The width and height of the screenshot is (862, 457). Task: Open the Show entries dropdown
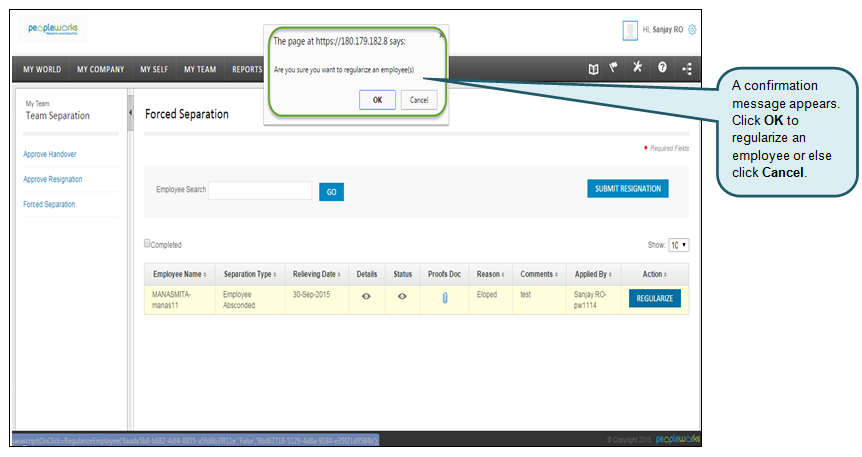tap(678, 245)
